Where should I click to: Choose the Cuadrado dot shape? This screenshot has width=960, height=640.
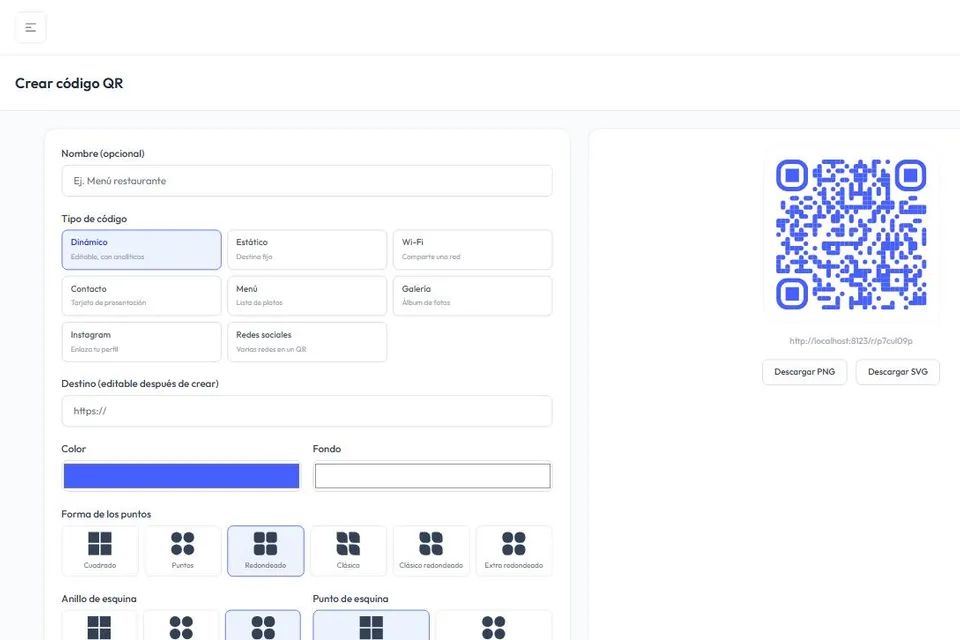(100, 551)
